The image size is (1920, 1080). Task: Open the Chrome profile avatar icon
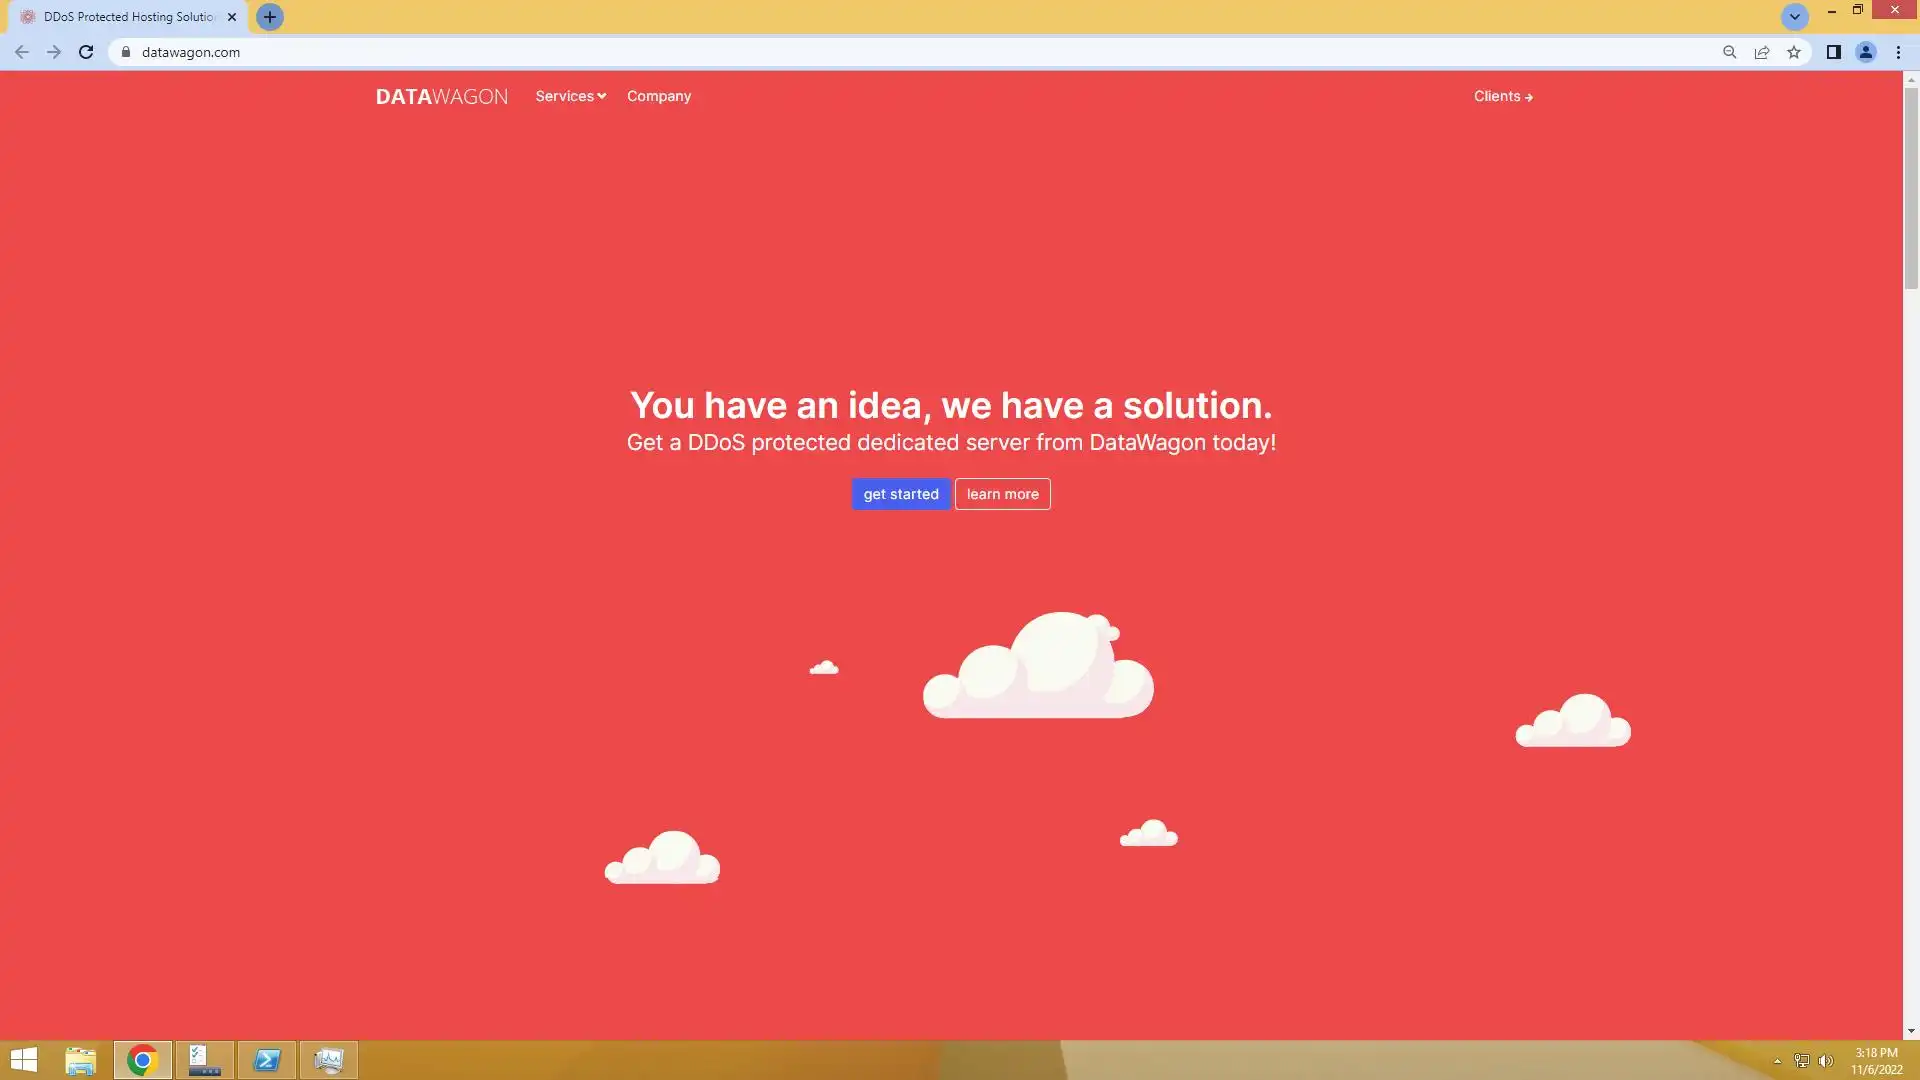click(1865, 52)
